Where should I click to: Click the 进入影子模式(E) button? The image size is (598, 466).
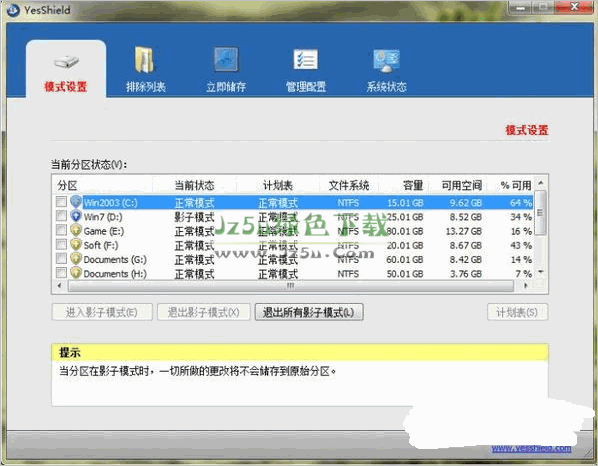click(x=102, y=312)
